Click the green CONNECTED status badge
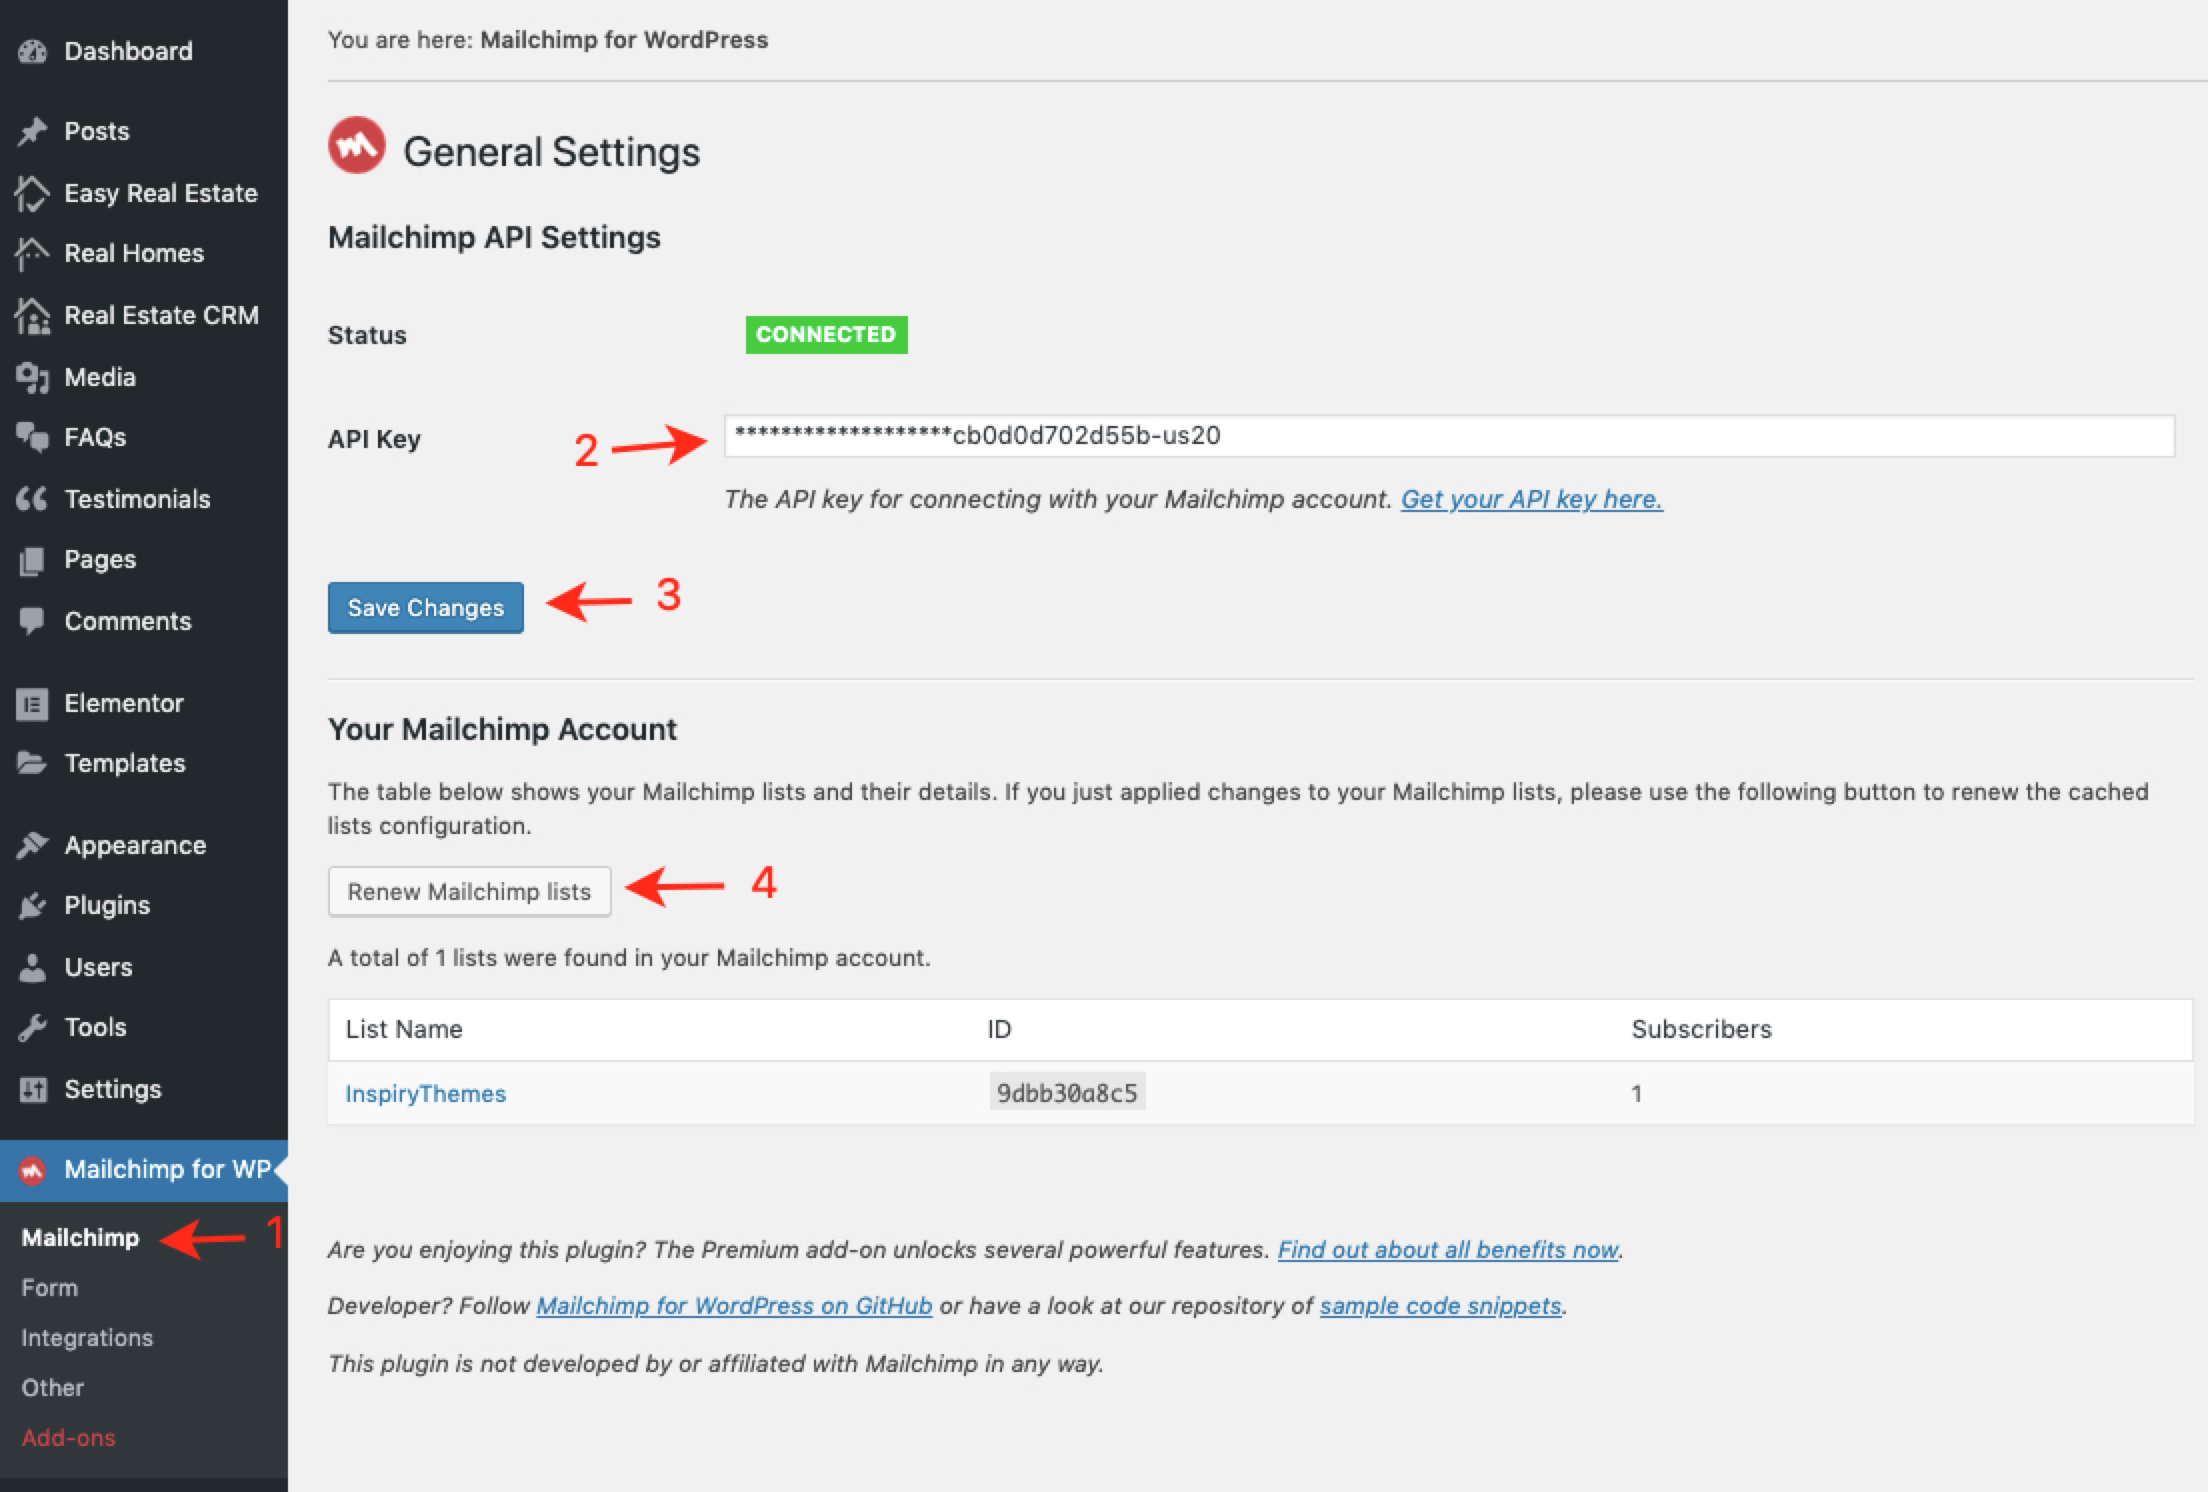The width and height of the screenshot is (2208, 1492). click(827, 335)
